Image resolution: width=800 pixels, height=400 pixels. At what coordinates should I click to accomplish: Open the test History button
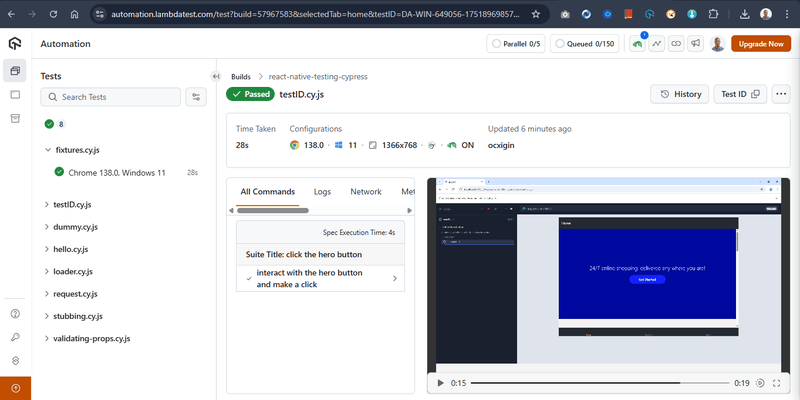point(678,94)
